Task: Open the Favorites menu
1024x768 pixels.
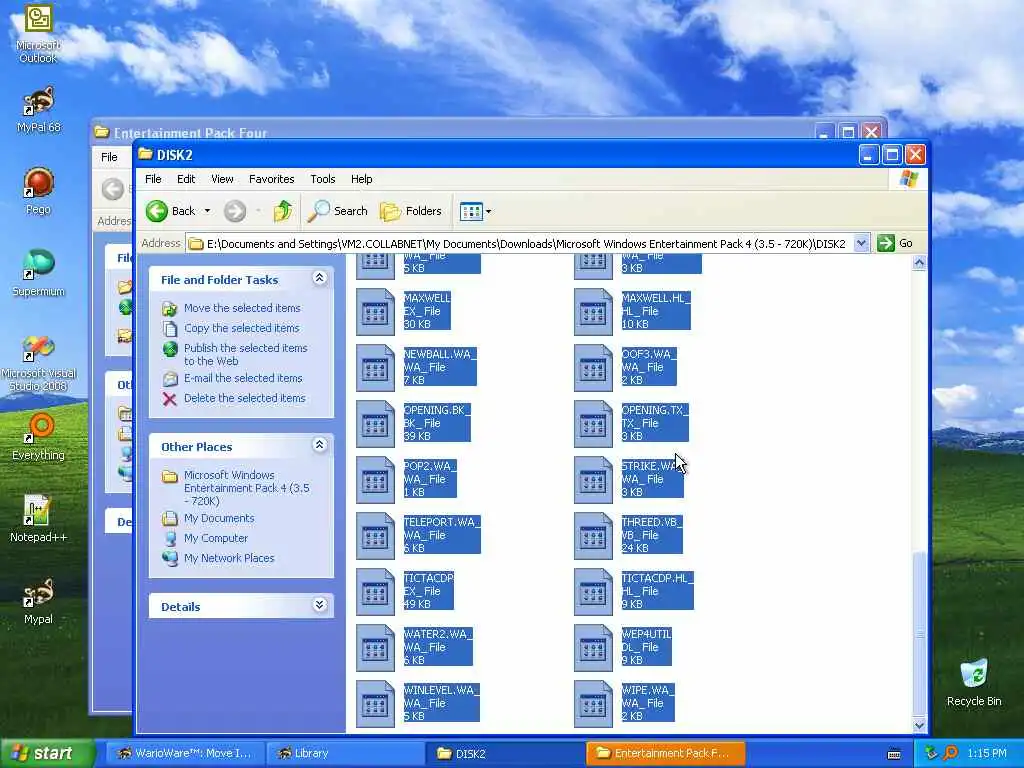Action: pos(272,179)
